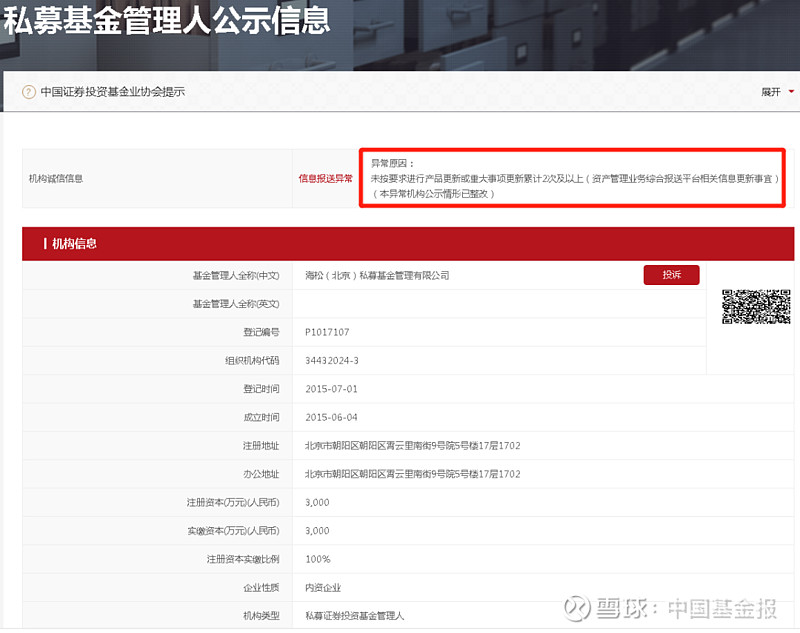Click the QR code image

(756, 307)
